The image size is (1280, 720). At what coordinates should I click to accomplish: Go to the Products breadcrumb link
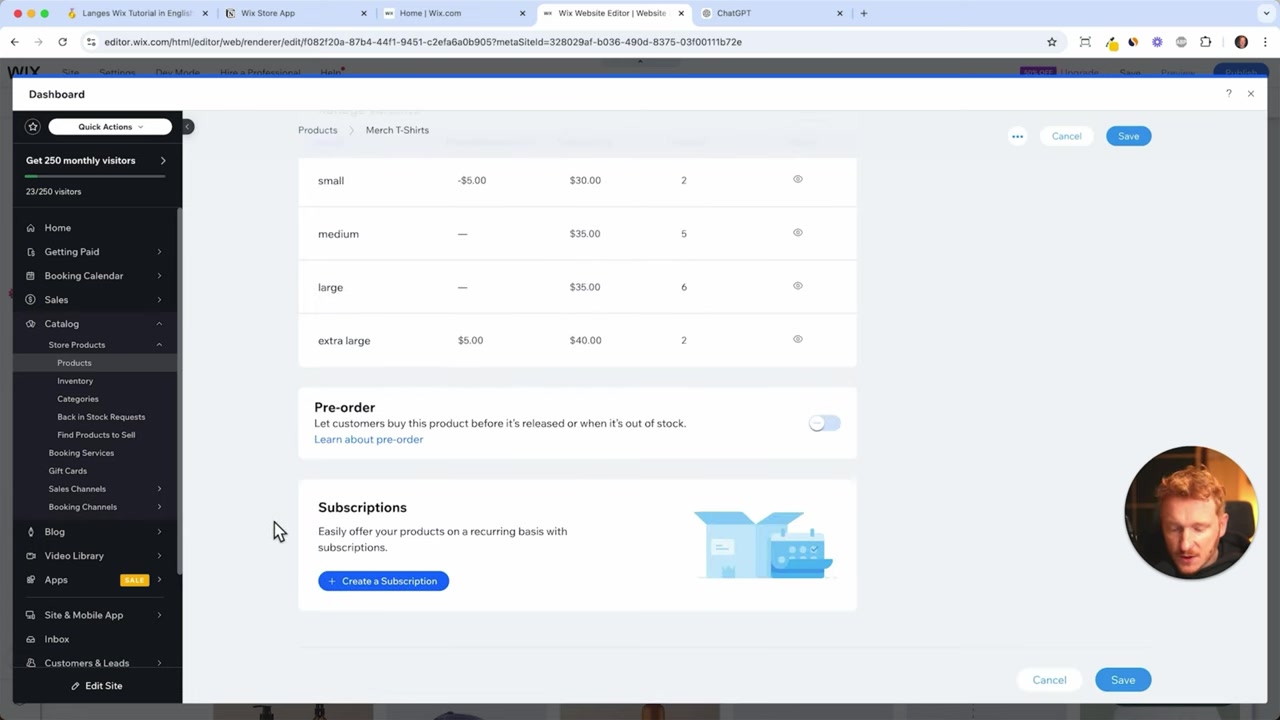tap(317, 130)
